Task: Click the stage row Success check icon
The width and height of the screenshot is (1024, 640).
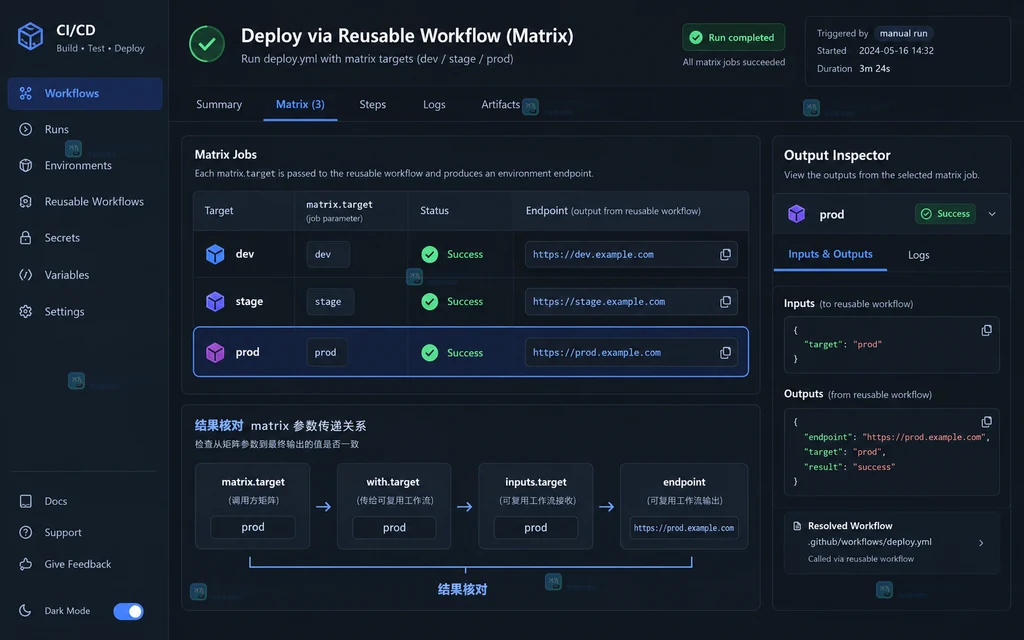Action: [x=430, y=302]
